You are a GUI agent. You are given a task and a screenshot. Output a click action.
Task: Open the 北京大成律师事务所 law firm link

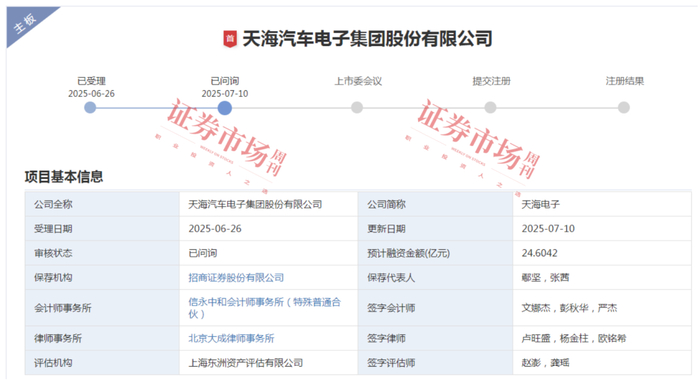tap(231, 339)
